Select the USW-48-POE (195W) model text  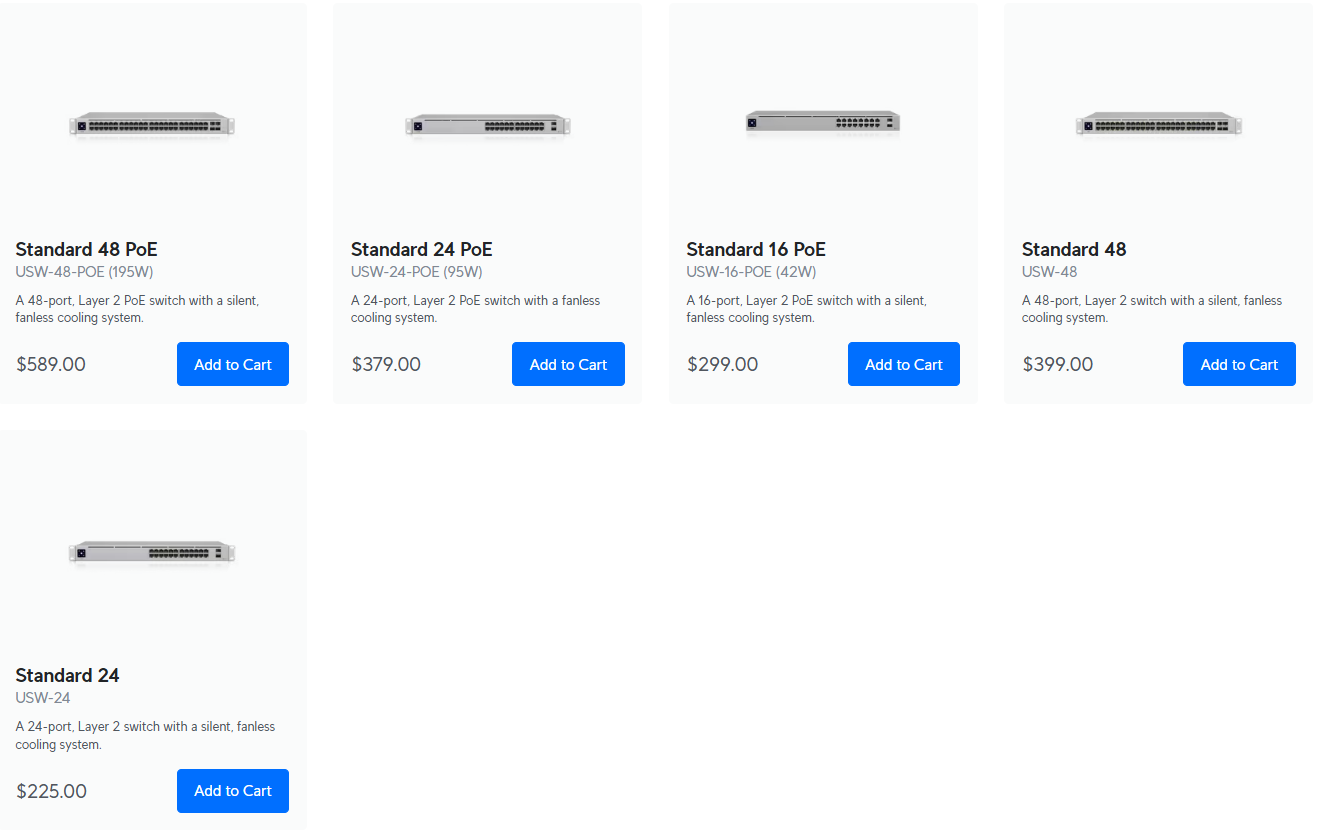[x=85, y=272]
